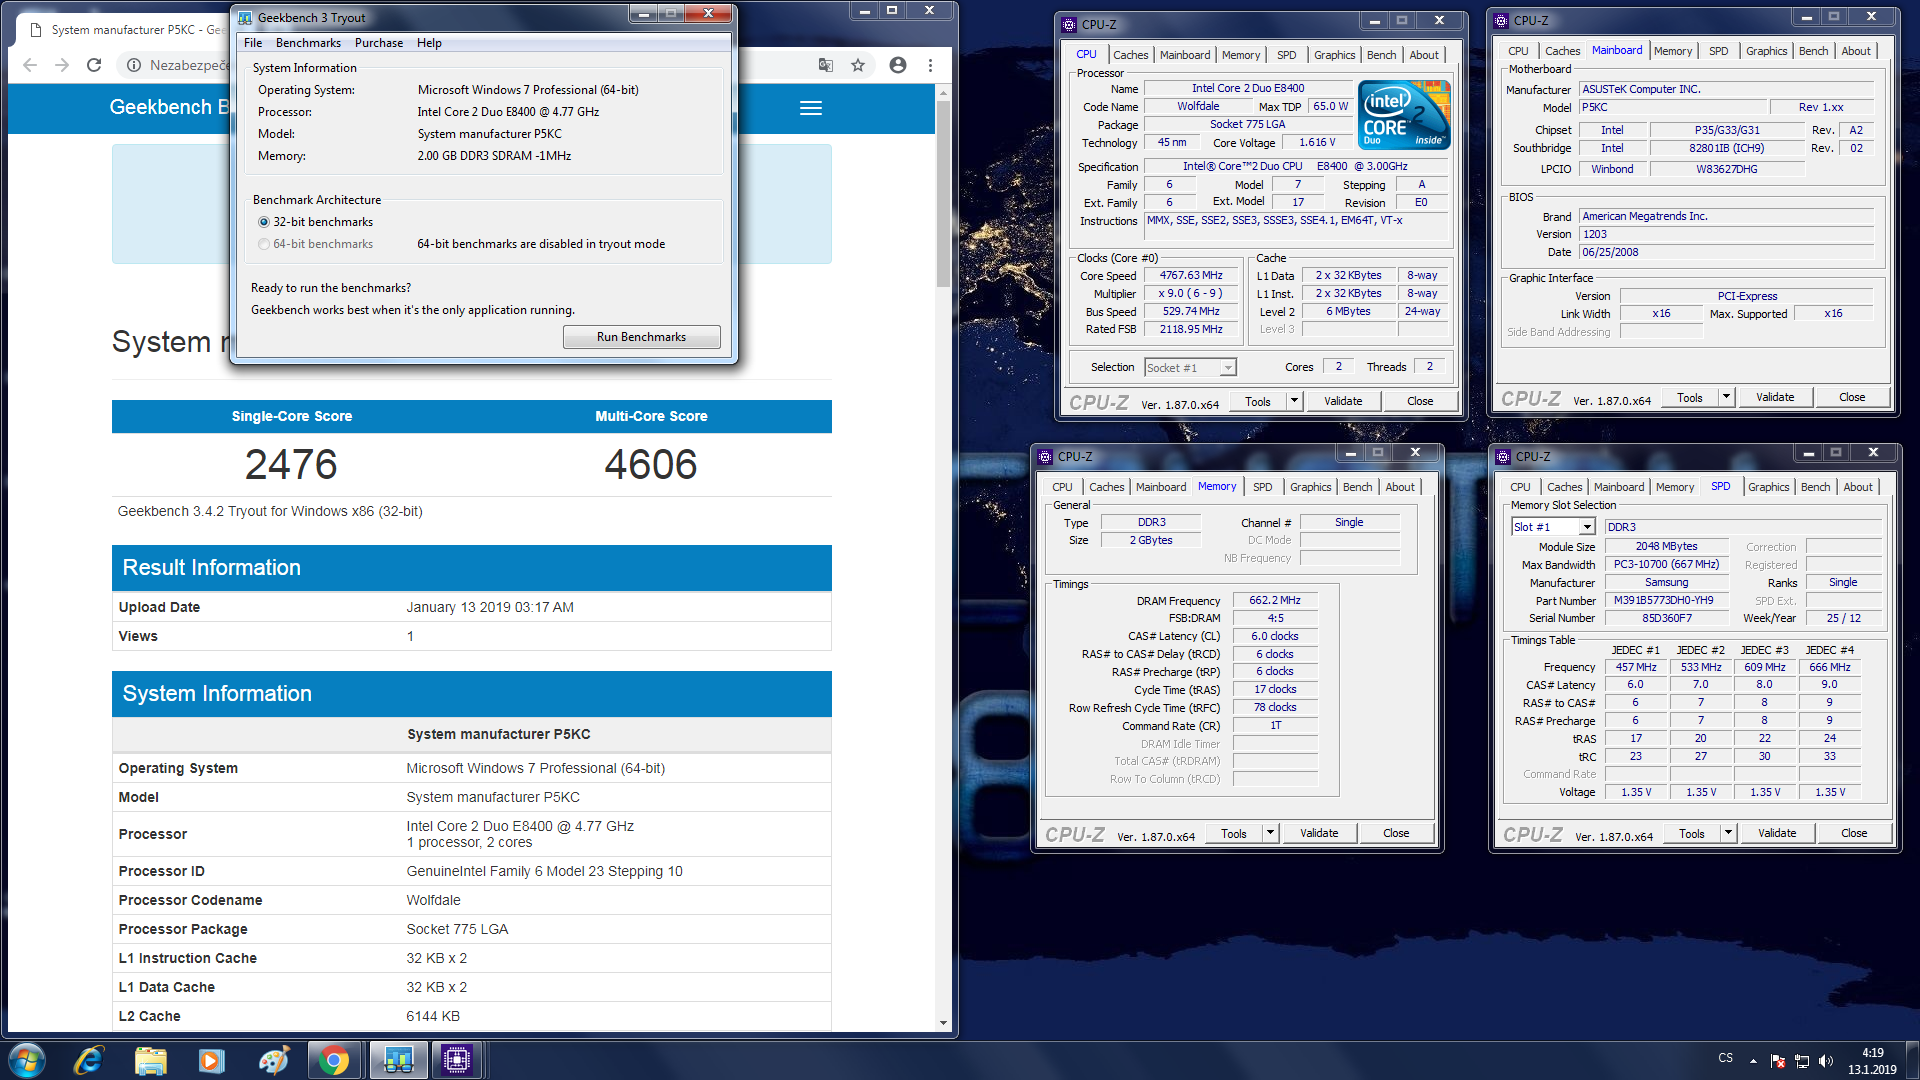This screenshot has width=1920, height=1080.
Task: Click Geekbench 3 Tryout title icon
Action: [245, 17]
